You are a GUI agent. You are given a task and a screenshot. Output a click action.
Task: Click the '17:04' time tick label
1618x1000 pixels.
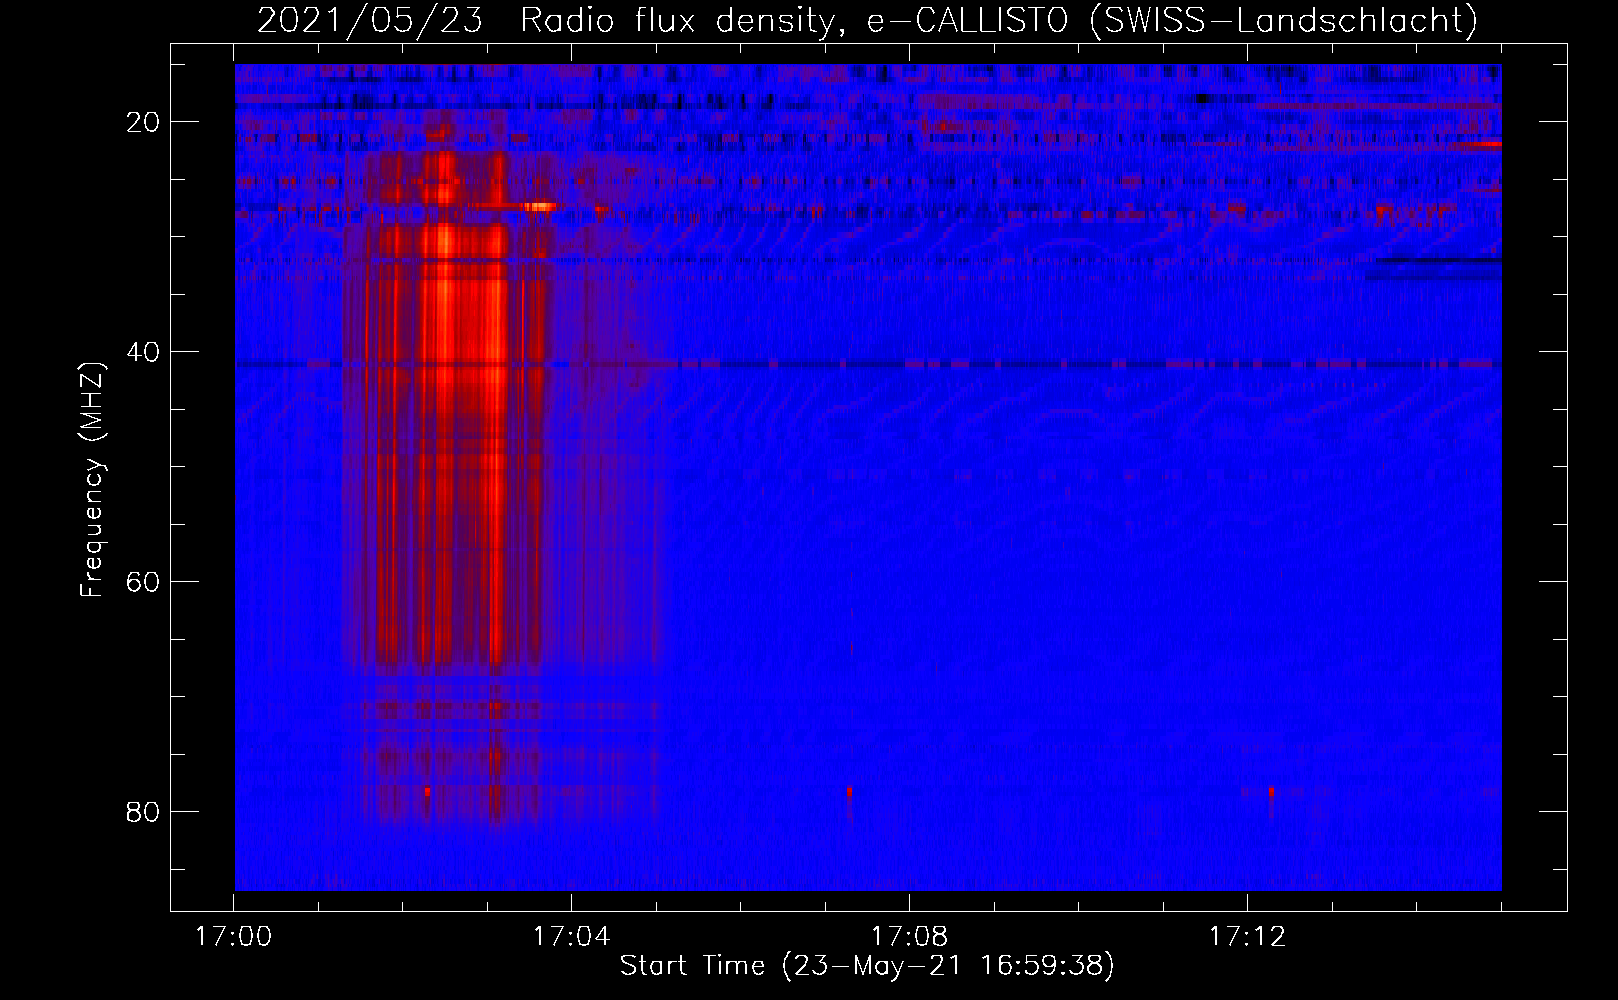click(x=571, y=937)
